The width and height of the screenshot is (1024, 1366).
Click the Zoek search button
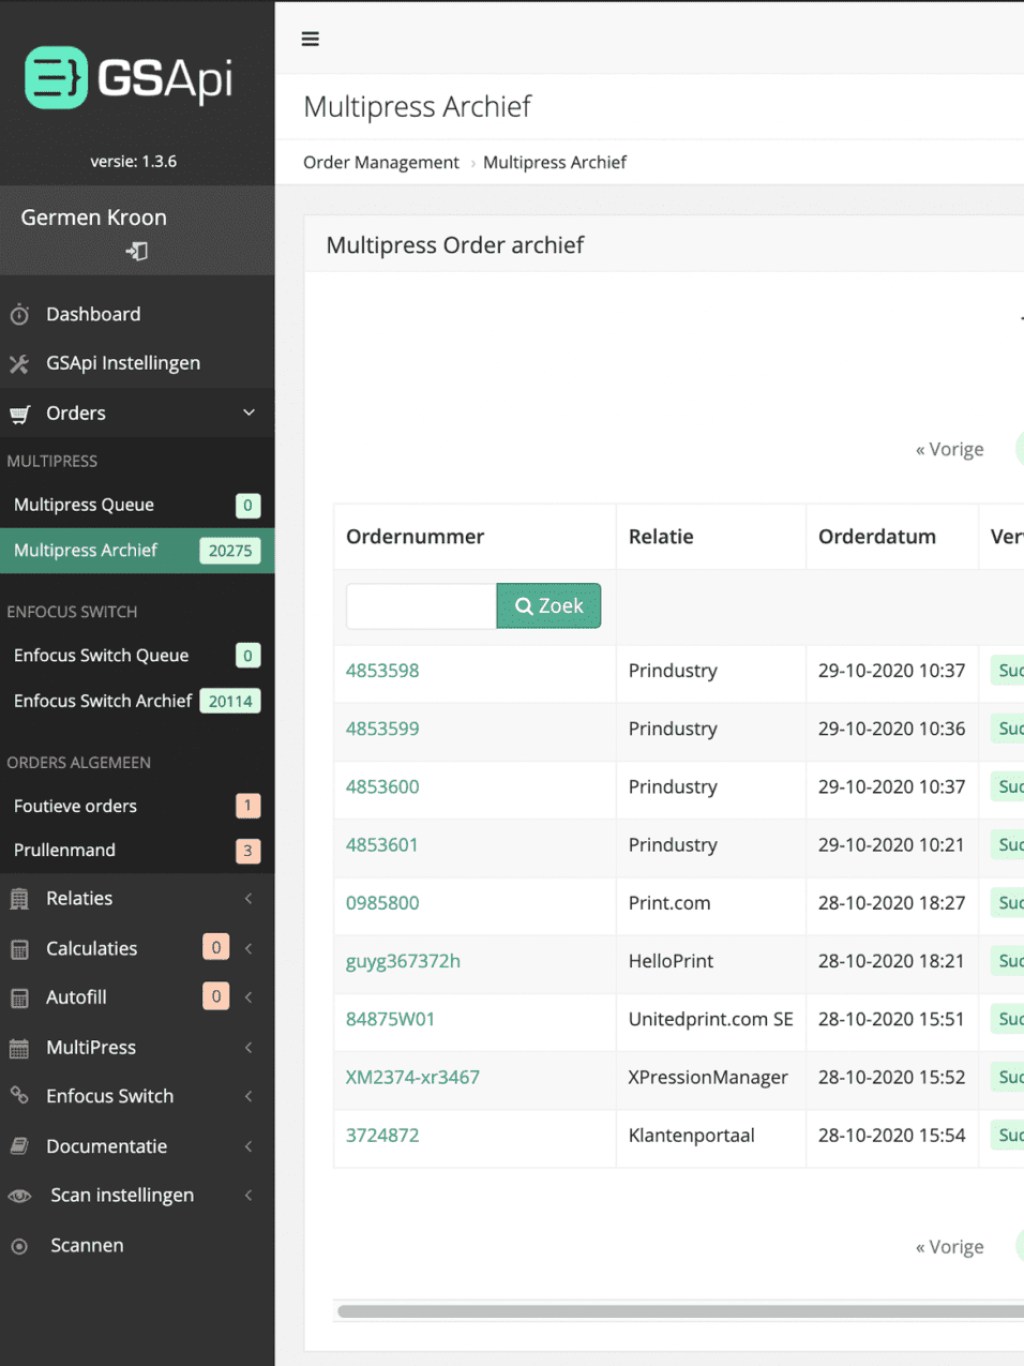(549, 606)
